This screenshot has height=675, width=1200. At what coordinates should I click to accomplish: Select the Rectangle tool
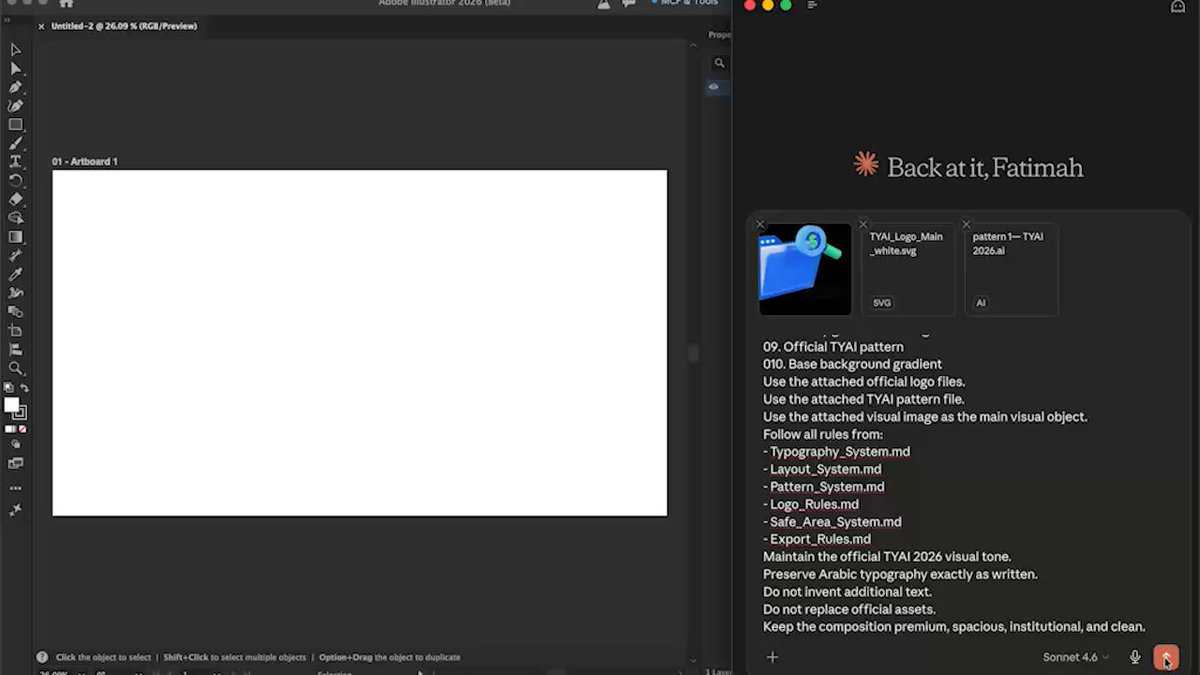[15, 125]
